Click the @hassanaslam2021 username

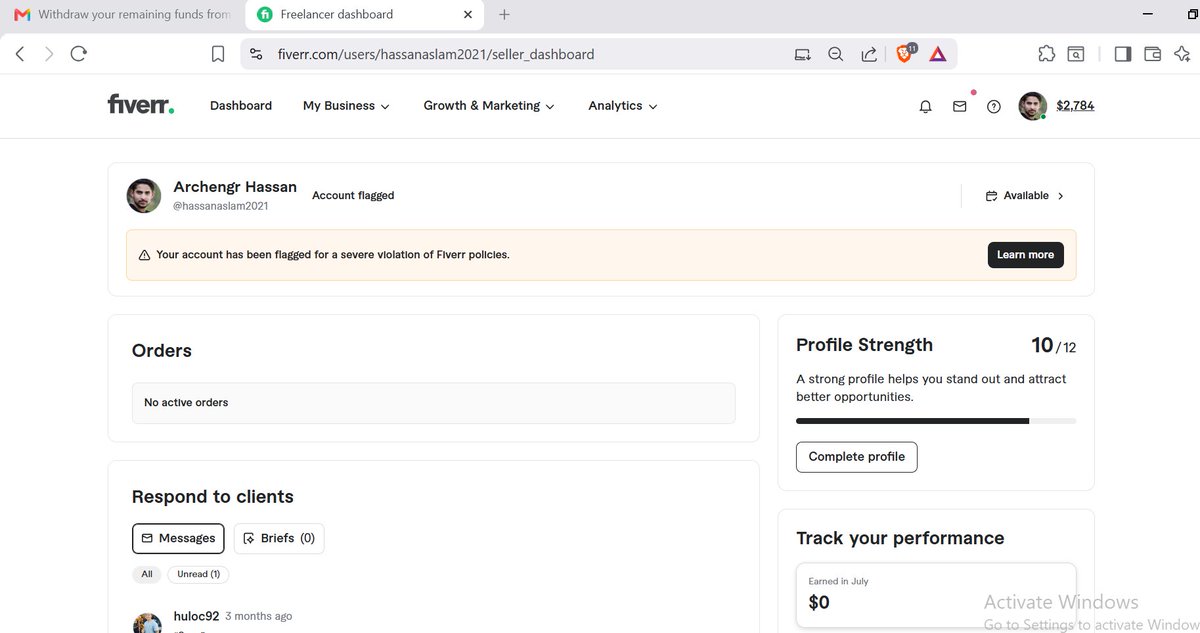pos(221,206)
